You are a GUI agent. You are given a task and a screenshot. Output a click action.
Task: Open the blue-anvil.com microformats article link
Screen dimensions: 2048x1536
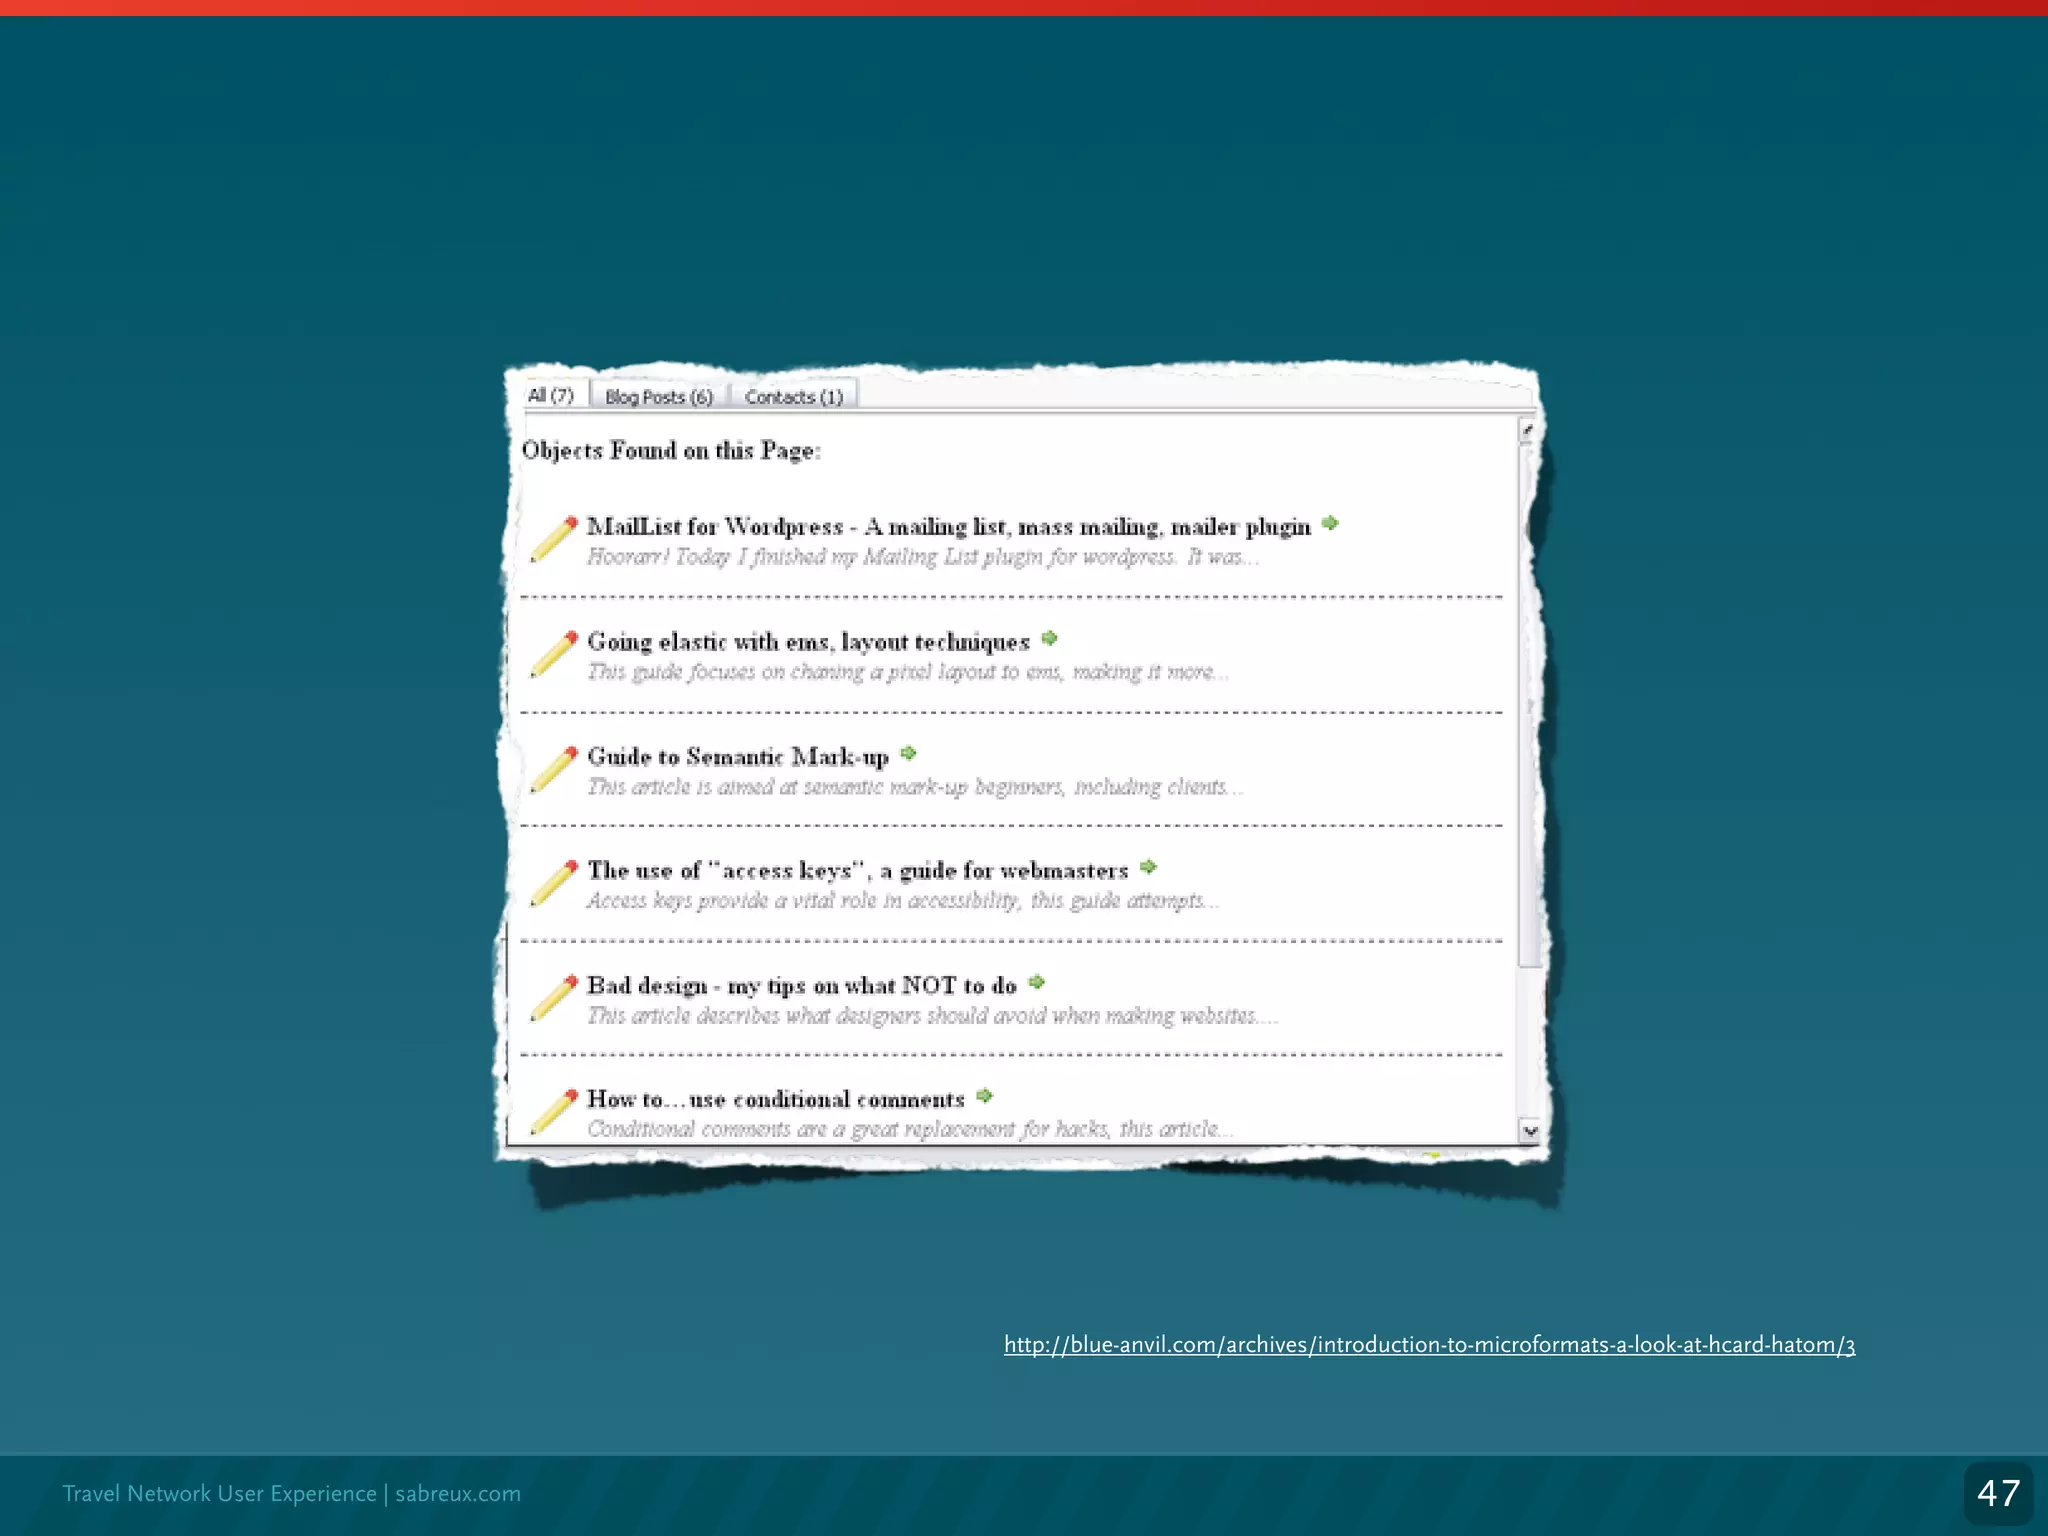tap(1429, 1345)
